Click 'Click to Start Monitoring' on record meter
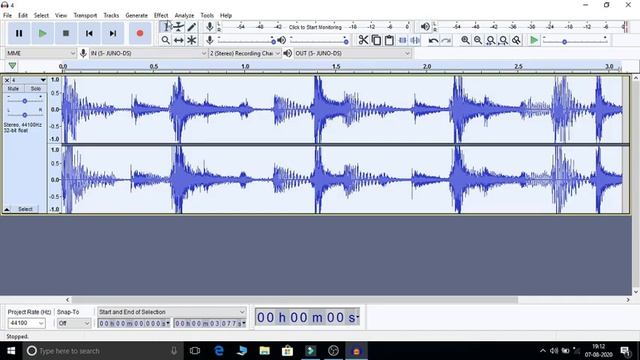Image resolution: width=640 pixels, height=360 pixels. (315, 27)
